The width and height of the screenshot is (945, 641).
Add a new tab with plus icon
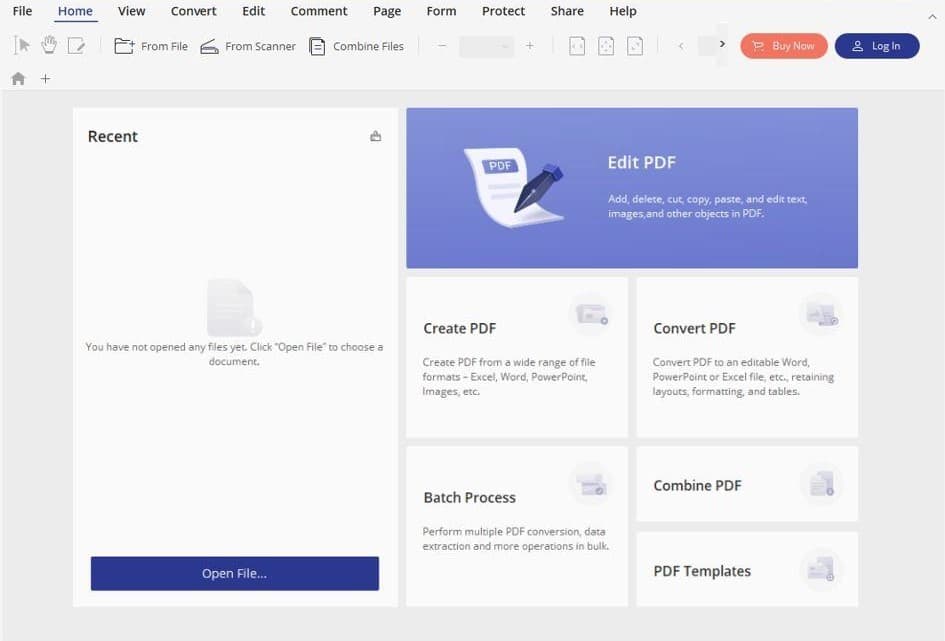click(45, 79)
